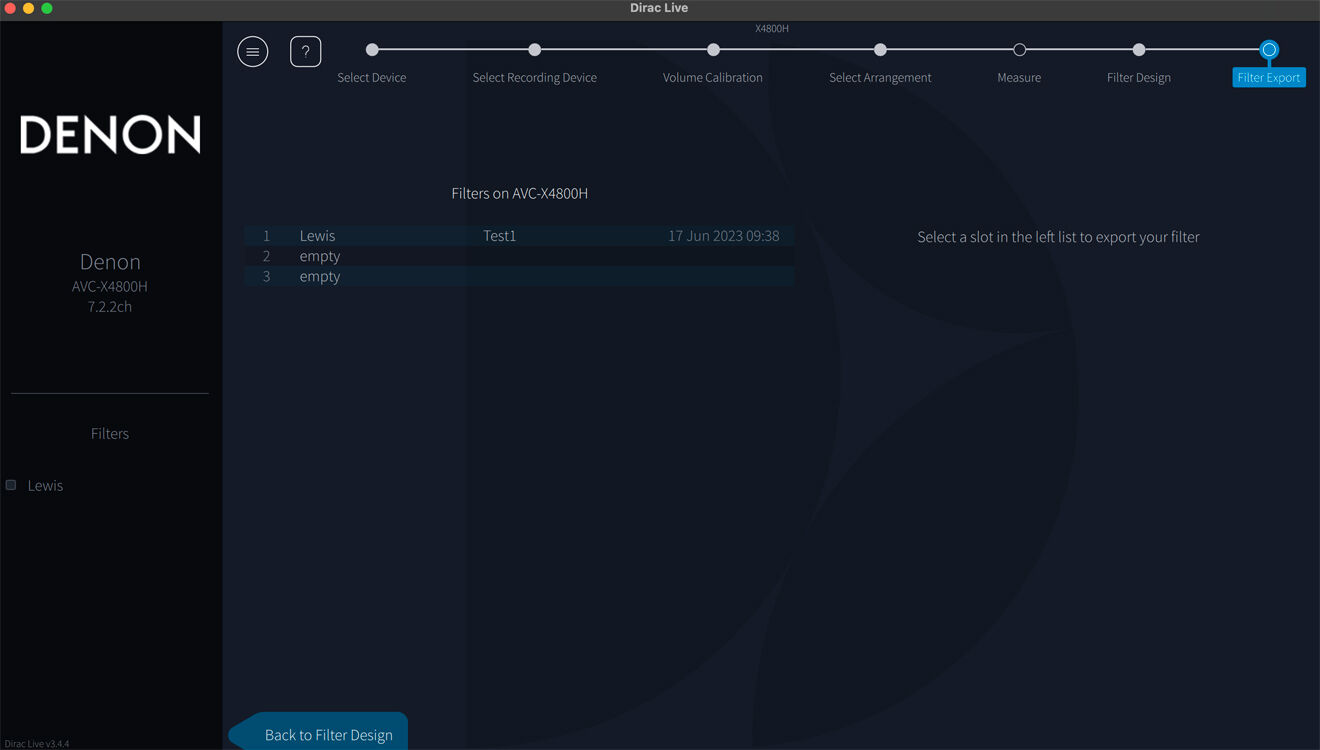This screenshot has height=750, width=1320.
Task: Select empty slot 3
Action: (x=519, y=276)
